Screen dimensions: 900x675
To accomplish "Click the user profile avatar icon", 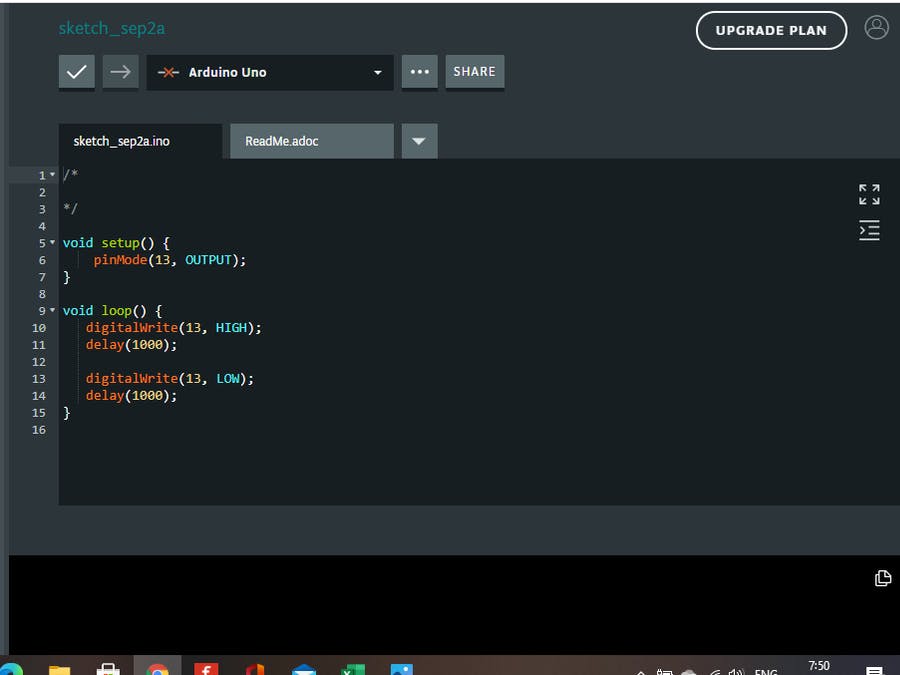I will [x=876, y=28].
